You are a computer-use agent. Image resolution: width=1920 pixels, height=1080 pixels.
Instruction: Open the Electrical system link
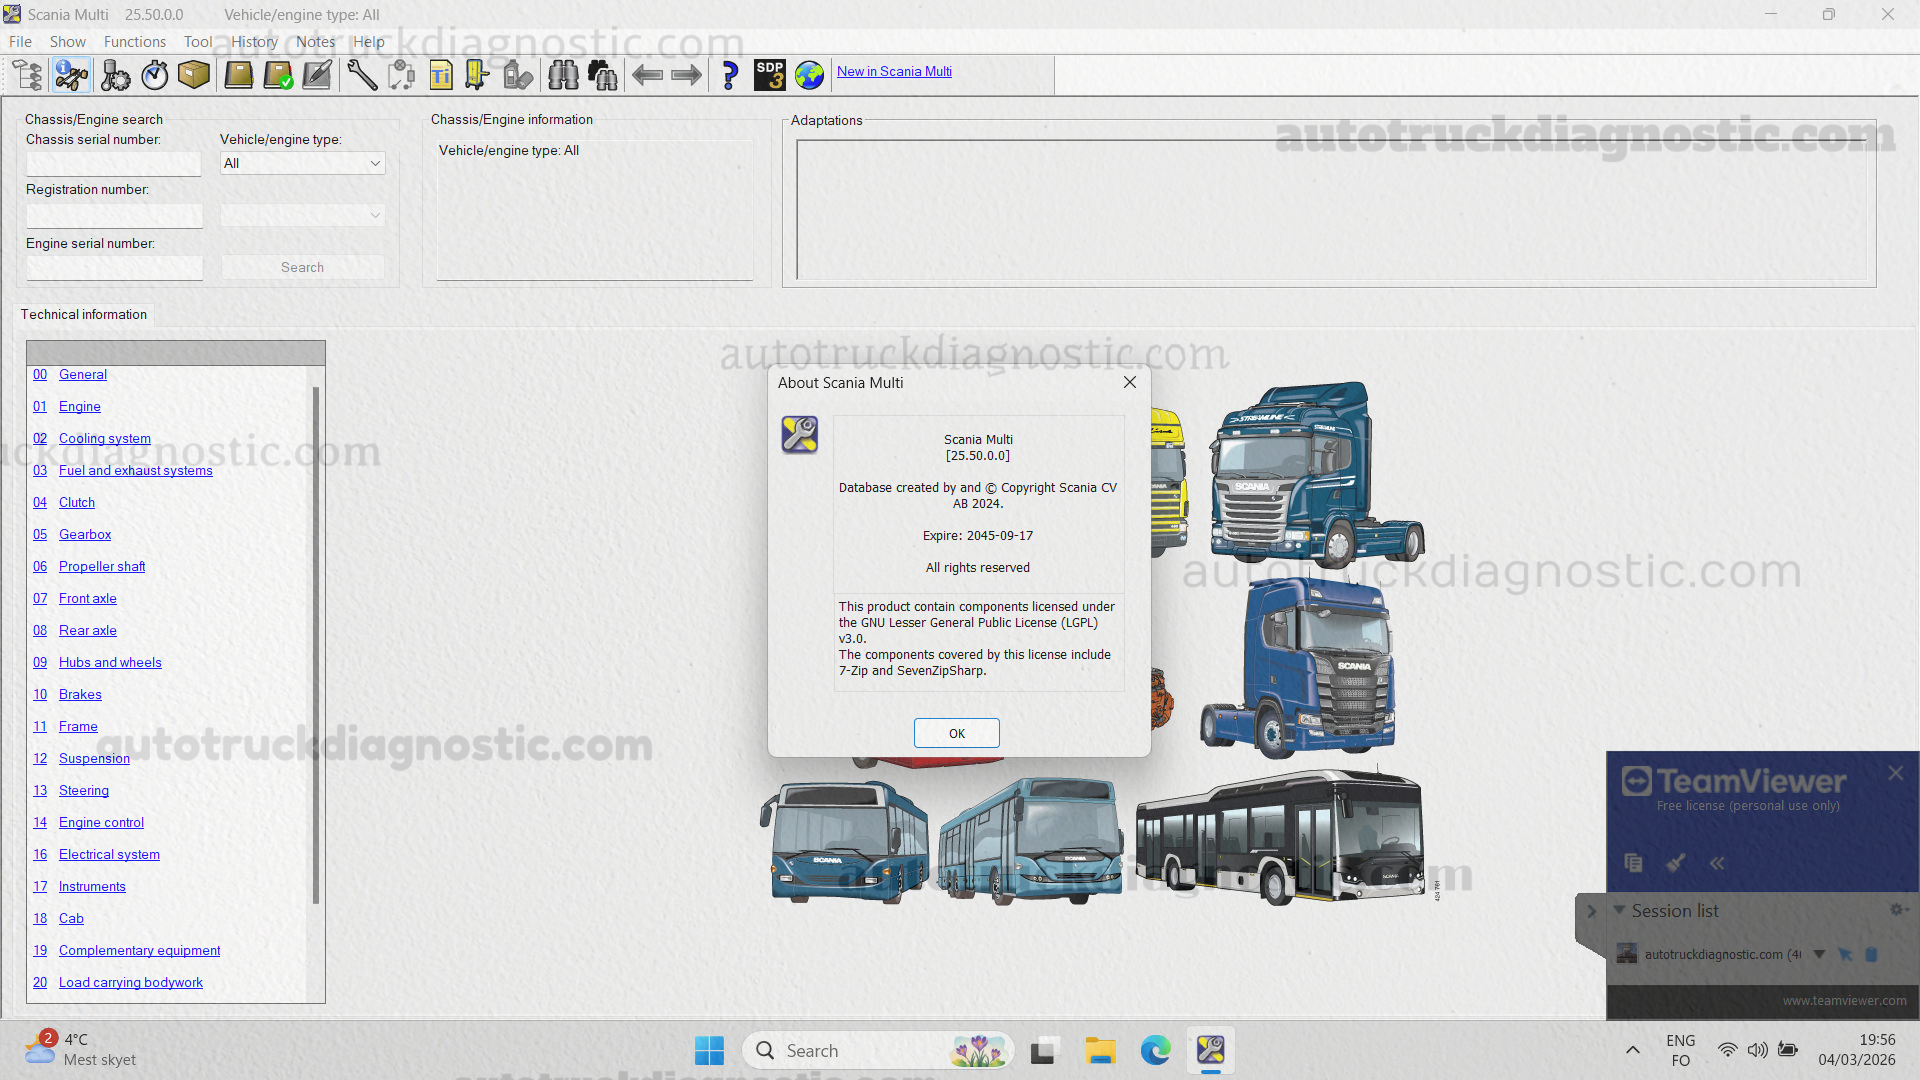[109, 854]
